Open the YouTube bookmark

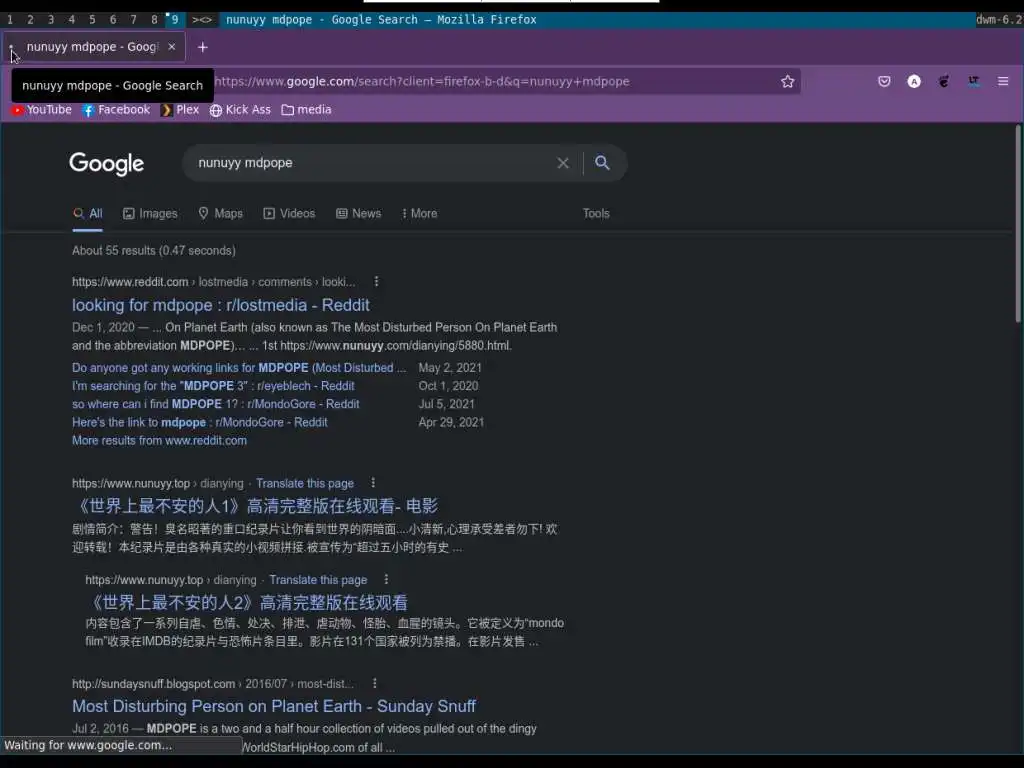pyautogui.click(x=42, y=110)
